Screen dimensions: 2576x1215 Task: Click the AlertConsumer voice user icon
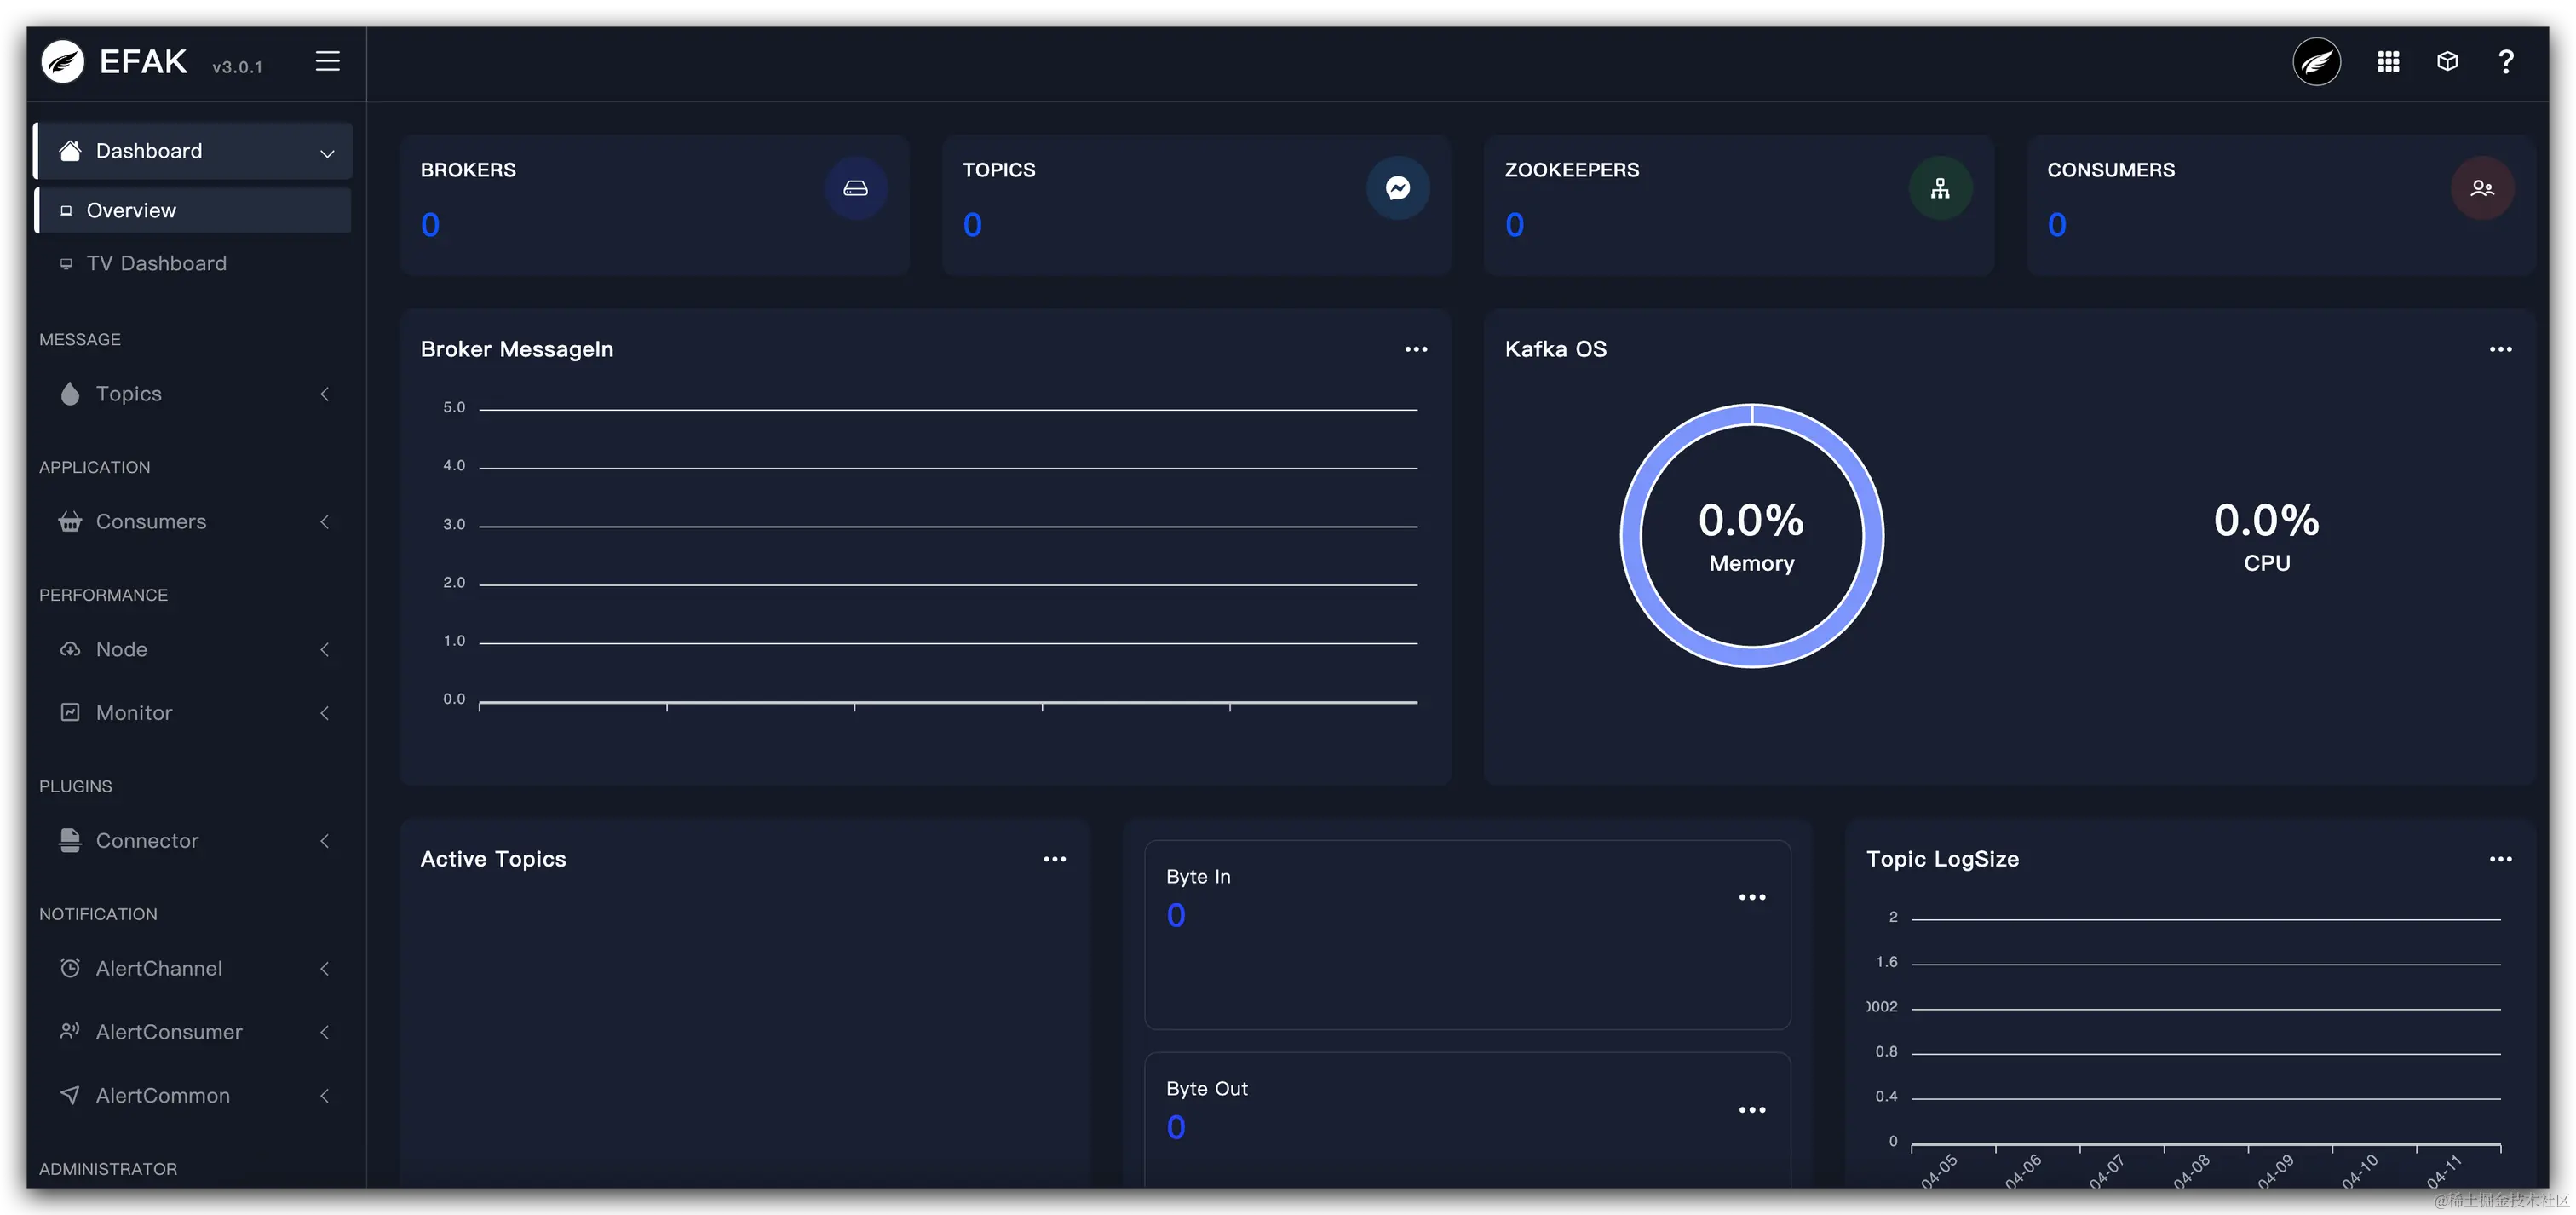coord(70,1032)
